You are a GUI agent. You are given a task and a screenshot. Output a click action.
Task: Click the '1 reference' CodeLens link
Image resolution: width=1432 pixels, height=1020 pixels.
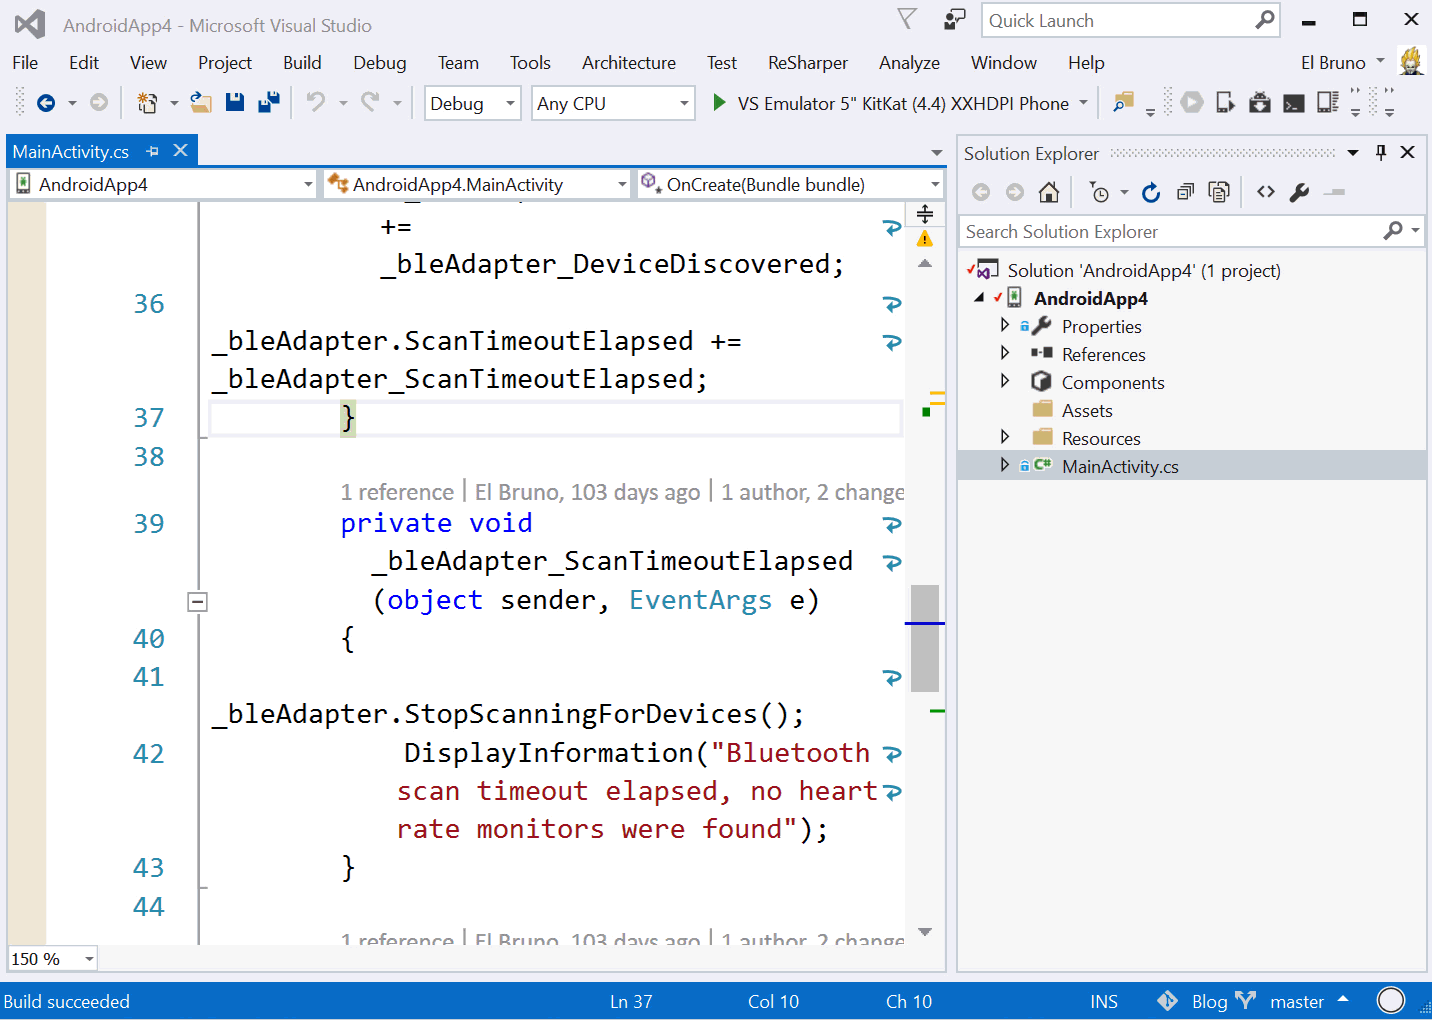397,492
